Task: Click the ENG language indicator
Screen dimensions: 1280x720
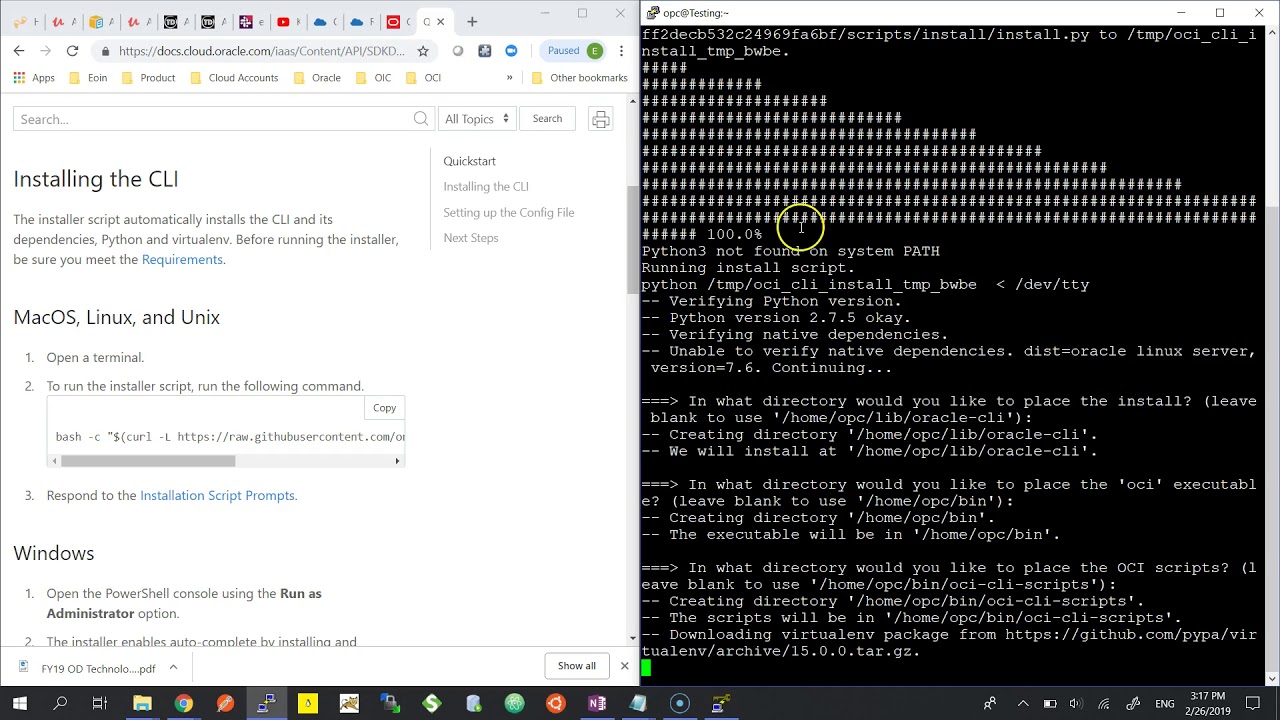Action: pyautogui.click(x=1165, y=704)
